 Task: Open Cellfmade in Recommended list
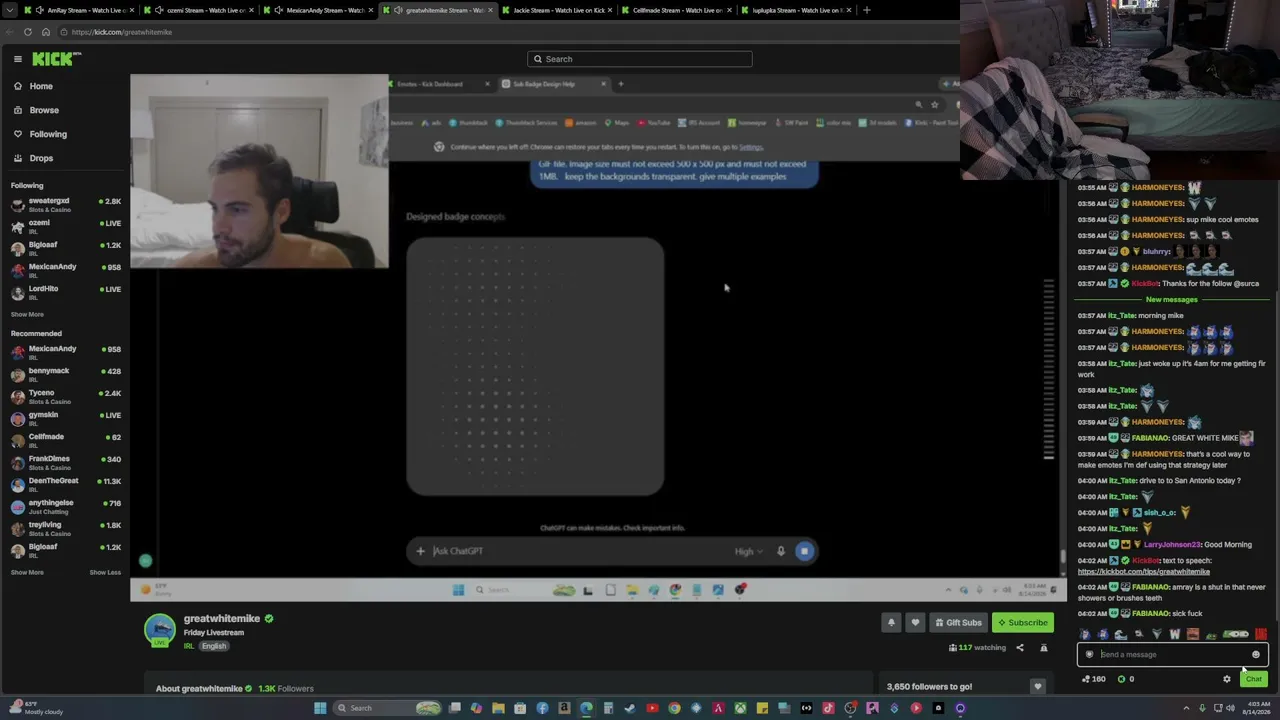(65, 441)
